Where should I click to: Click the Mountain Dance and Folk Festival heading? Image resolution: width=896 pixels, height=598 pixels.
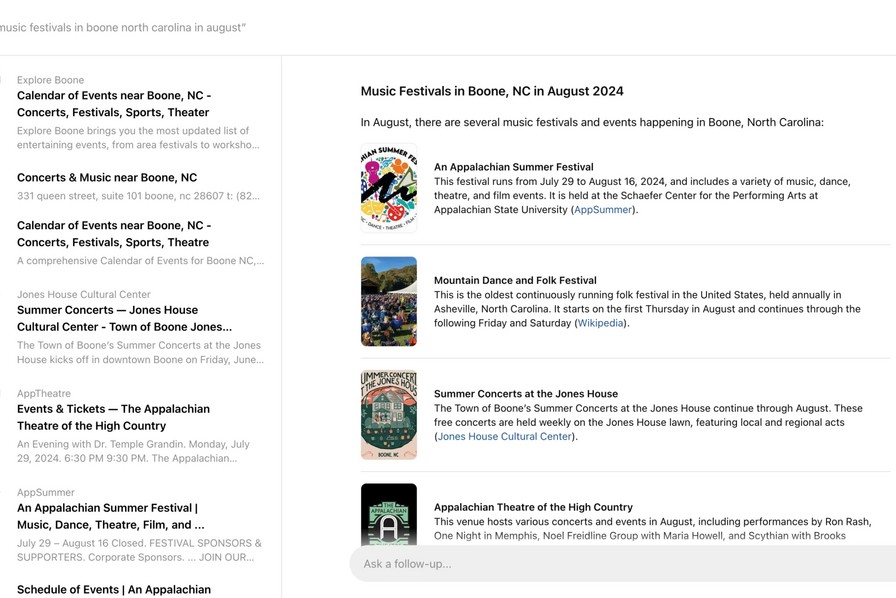point(515,281)
